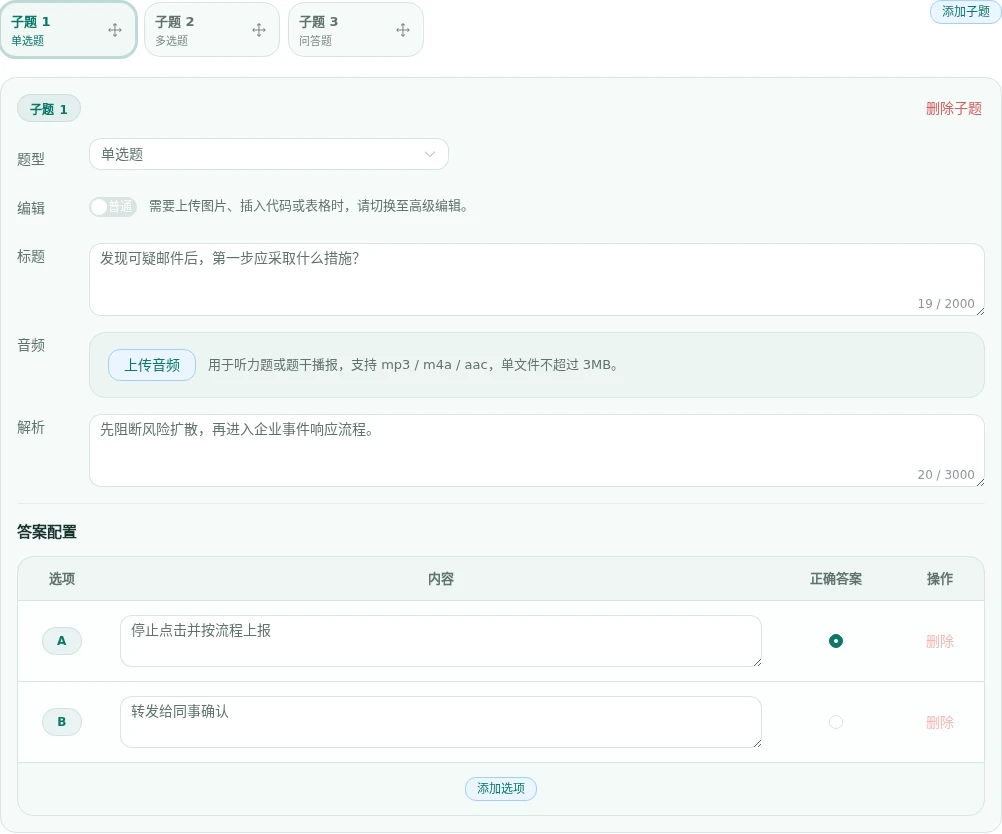
Task: Focus the 解析 text area
Action: tap(537, 451)
